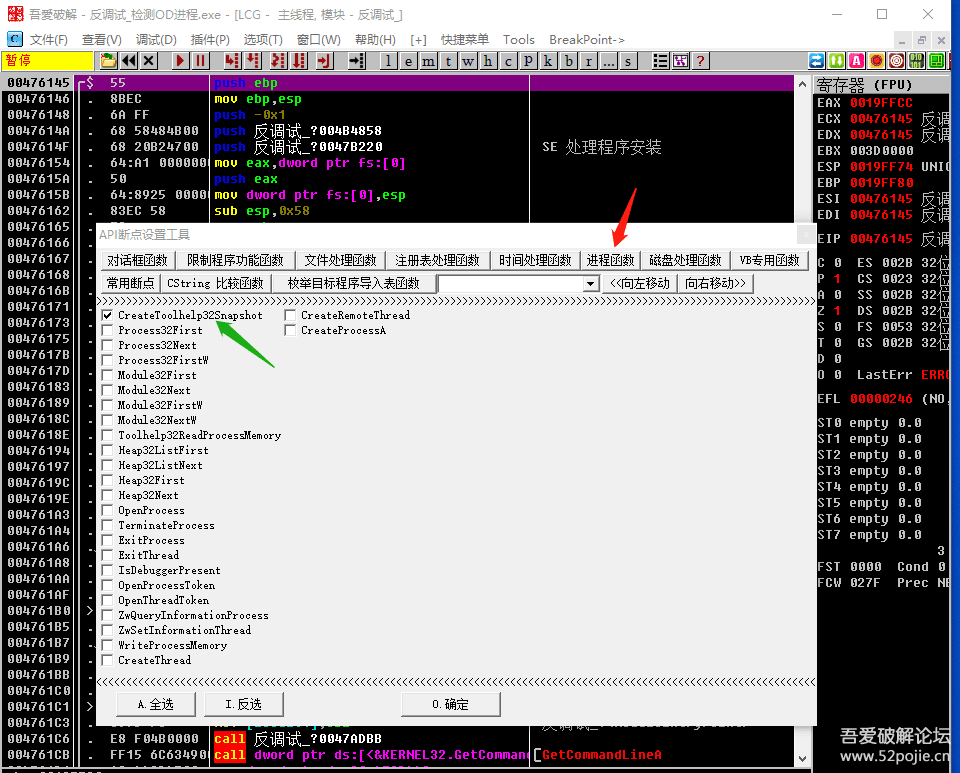Pause execution with the pause icon

click(x=202, y=61)
